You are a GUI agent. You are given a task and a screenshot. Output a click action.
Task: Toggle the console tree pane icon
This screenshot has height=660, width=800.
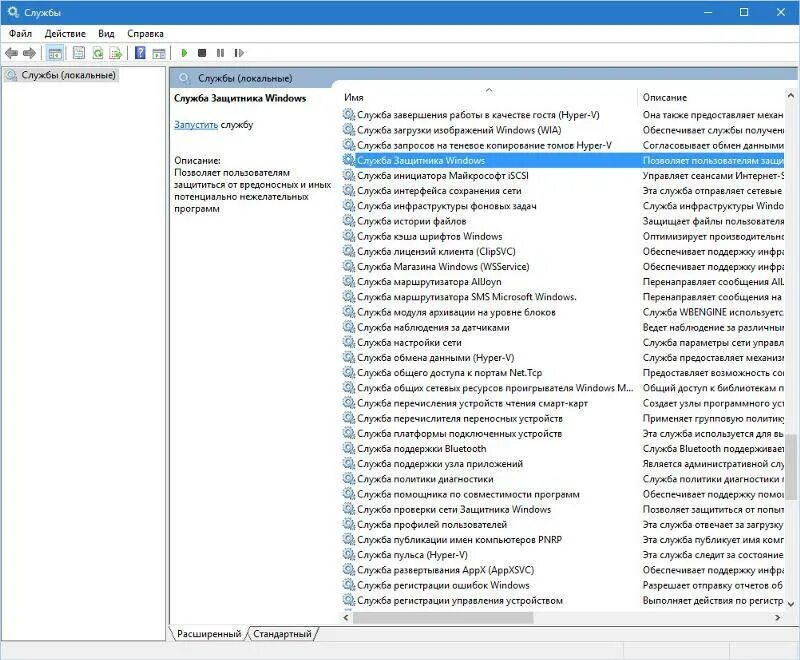[x=57, y=51]
